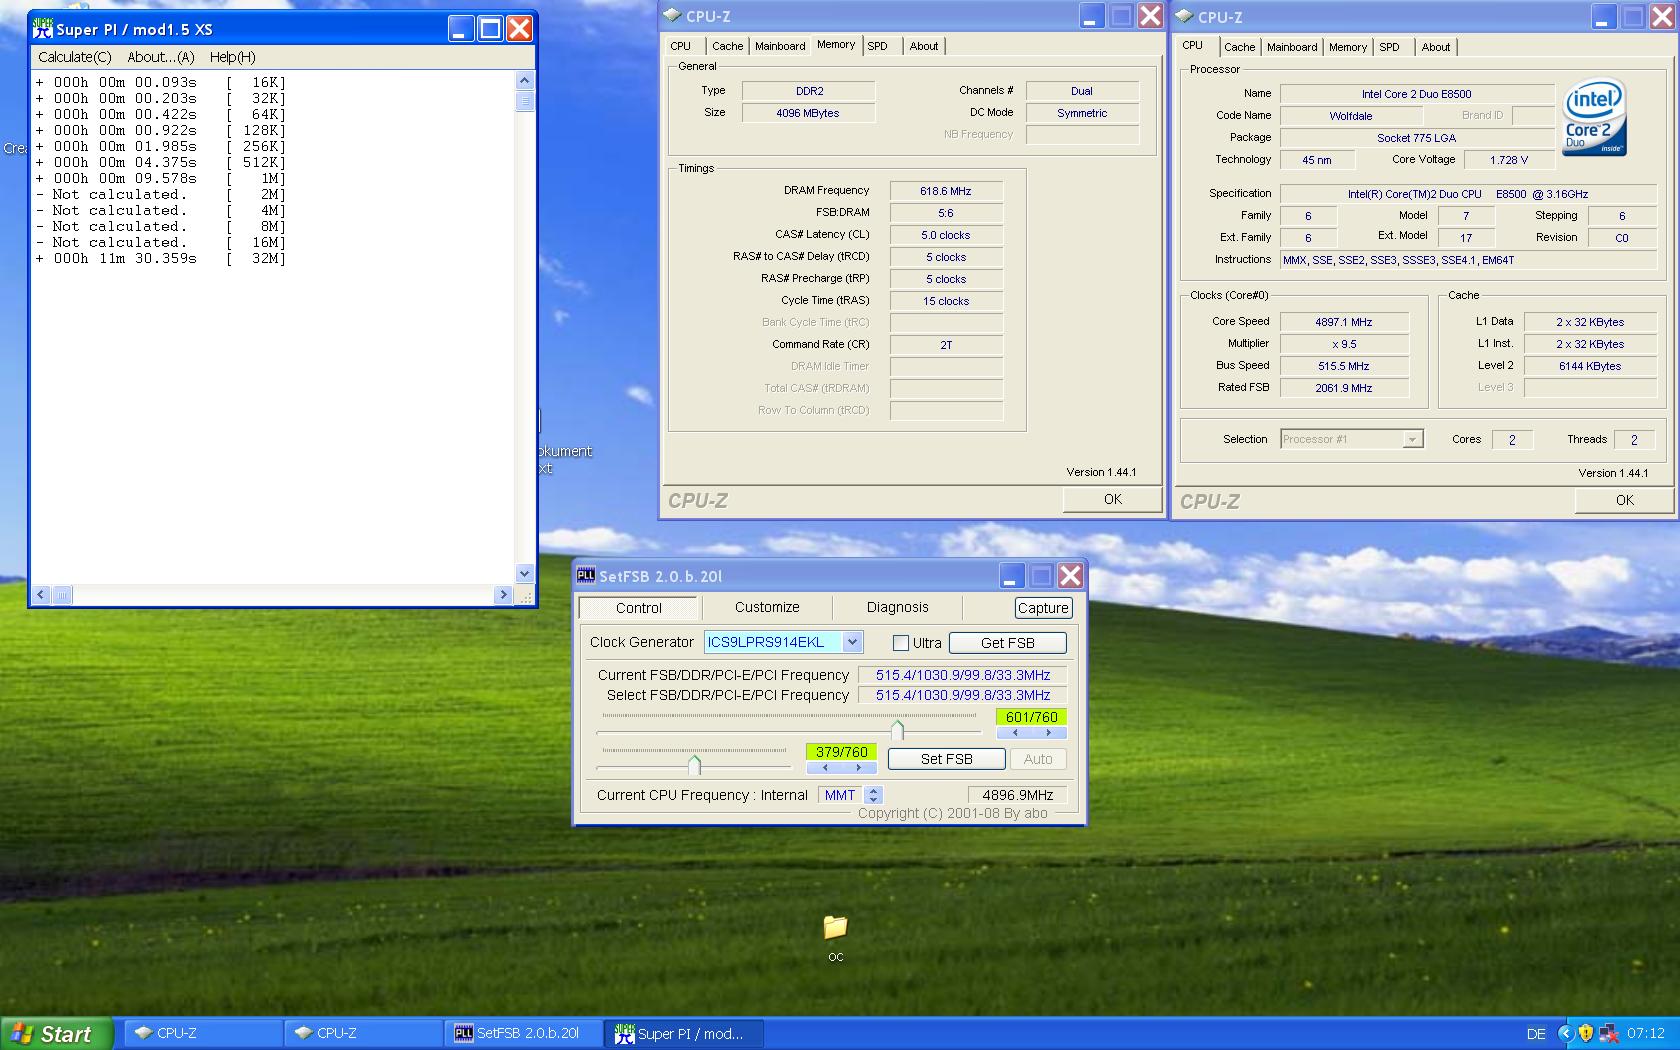
Task: Click the Set FSB button
Action: 946,759
